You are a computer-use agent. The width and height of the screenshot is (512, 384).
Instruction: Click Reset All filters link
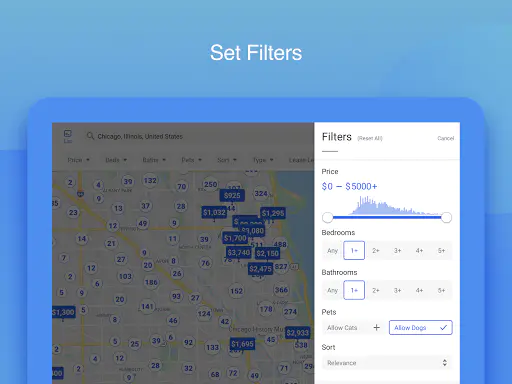pyautogui.click(x=370, y=138)
